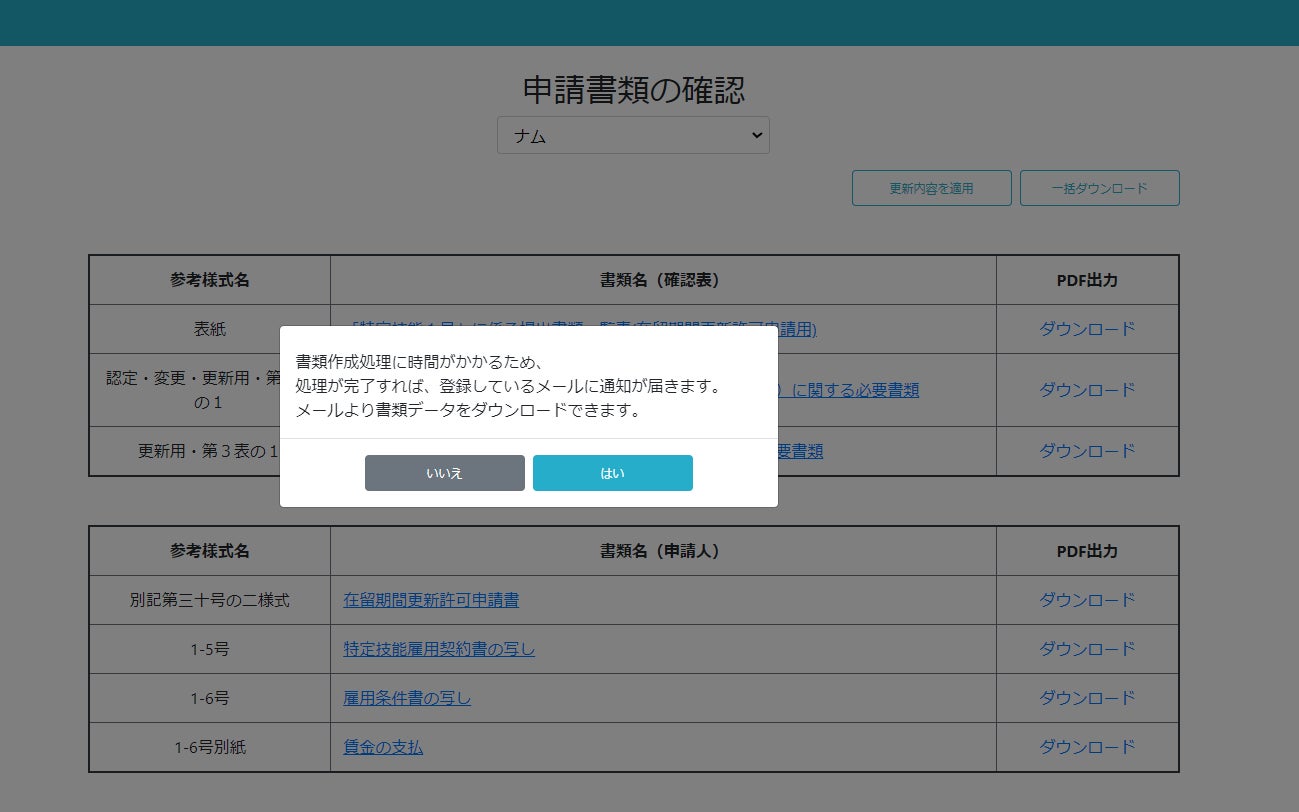Open the 雇用条件書の写し link

(x=407, y=698)
